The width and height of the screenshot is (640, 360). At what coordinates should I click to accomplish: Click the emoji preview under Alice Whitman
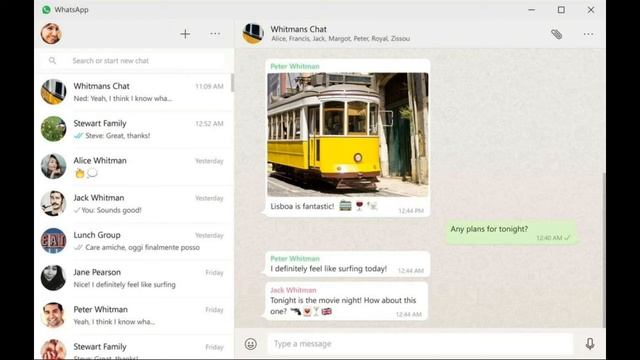[86, 173]
